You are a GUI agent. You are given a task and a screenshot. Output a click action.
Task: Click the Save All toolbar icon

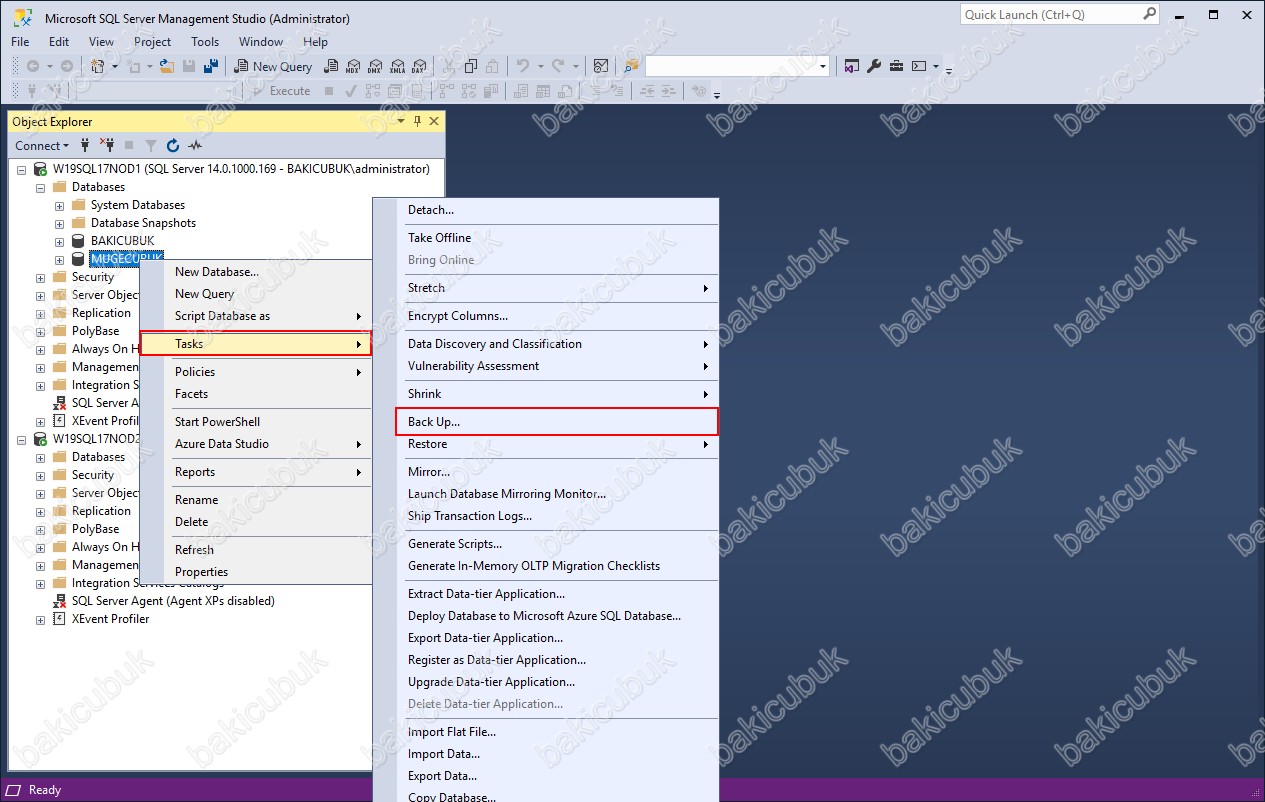[x=210, y=66]
